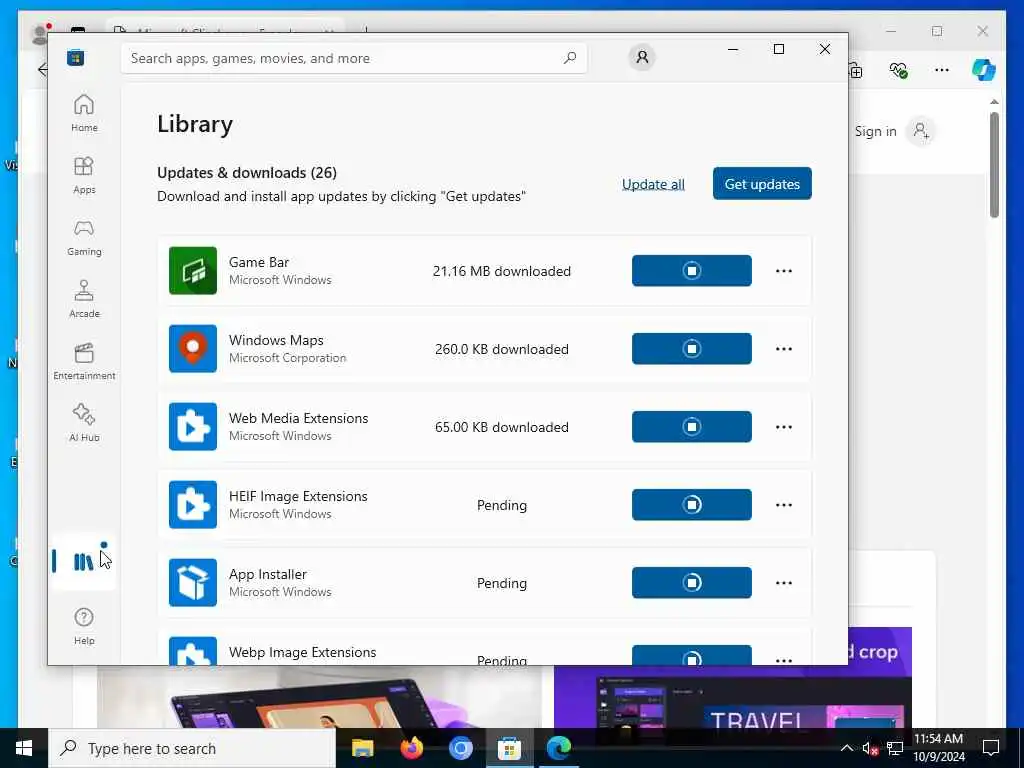Stop the Webp Image Extensions update
1024x768 pixels.
[692, 655]
